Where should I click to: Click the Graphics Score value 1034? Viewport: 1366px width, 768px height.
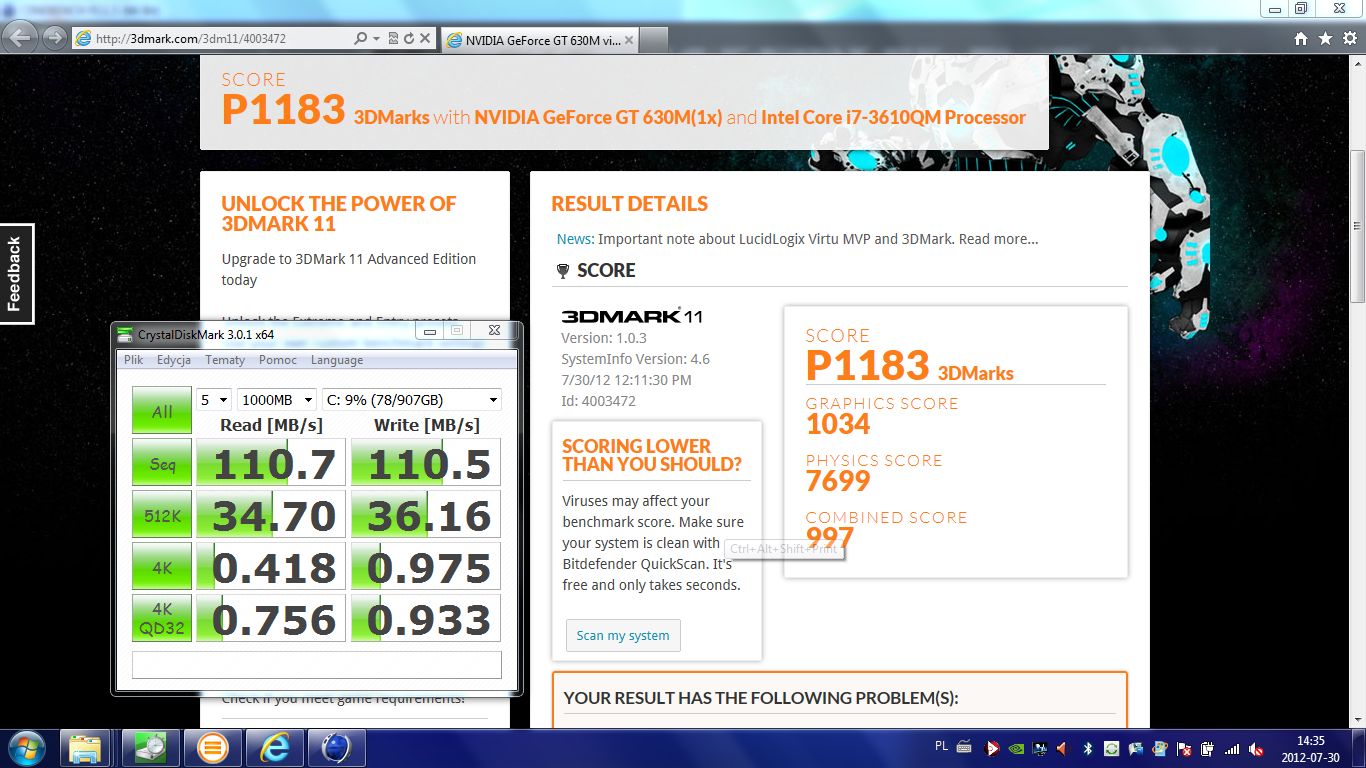[x=838, y=424]
